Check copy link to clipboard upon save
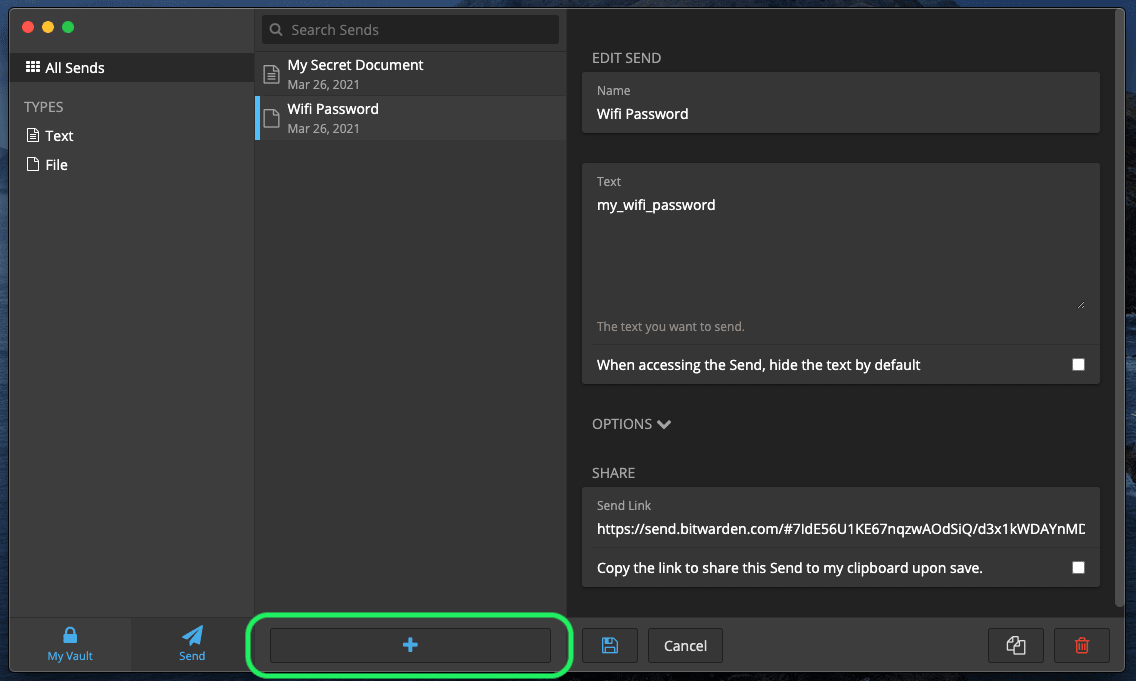1136x681 pixels. (x=1078, y=567)
